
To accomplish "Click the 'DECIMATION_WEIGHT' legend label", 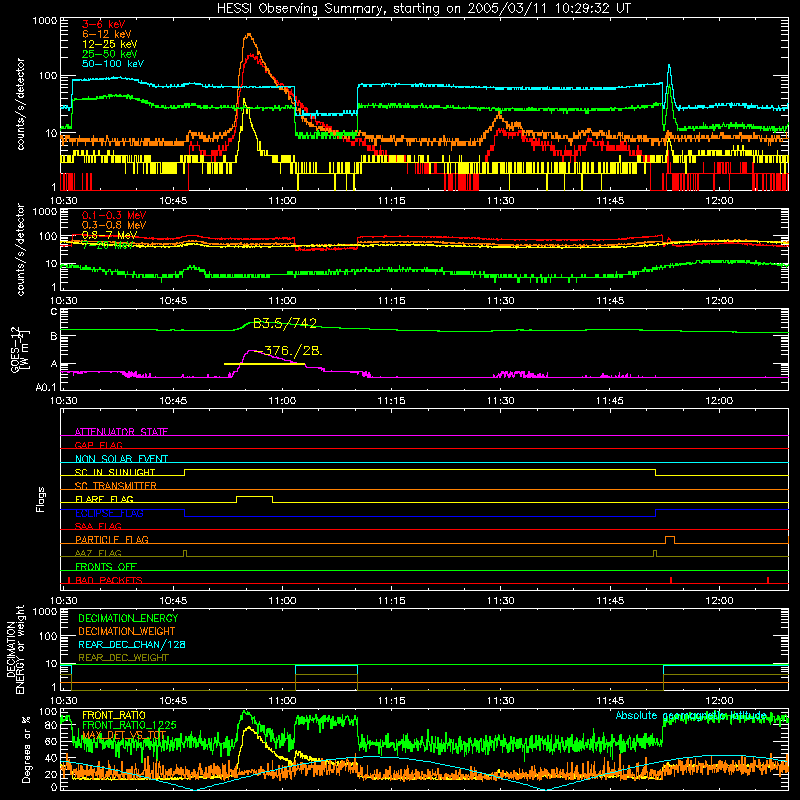I will pyautogui.click(x=127, y=631).
